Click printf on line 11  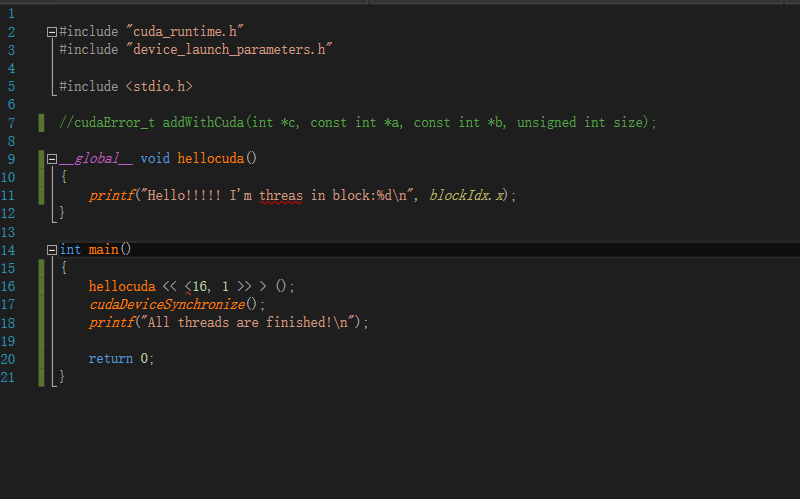pos(111,195)
